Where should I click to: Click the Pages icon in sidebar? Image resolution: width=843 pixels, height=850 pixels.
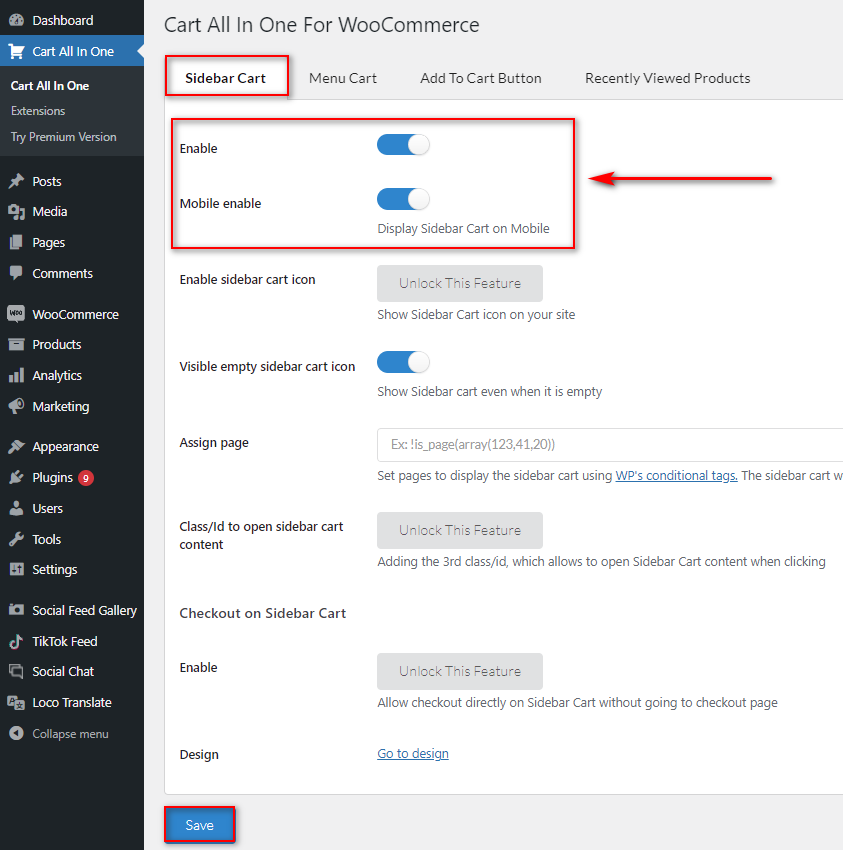coord(16,242)
